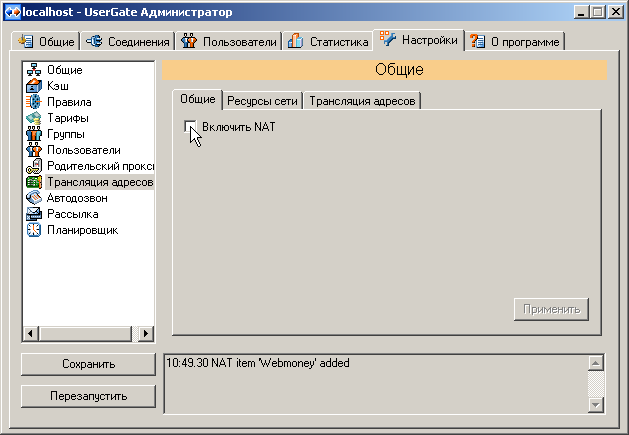
Task: Enable the Включить NAT checkbox
Action: 190,126
